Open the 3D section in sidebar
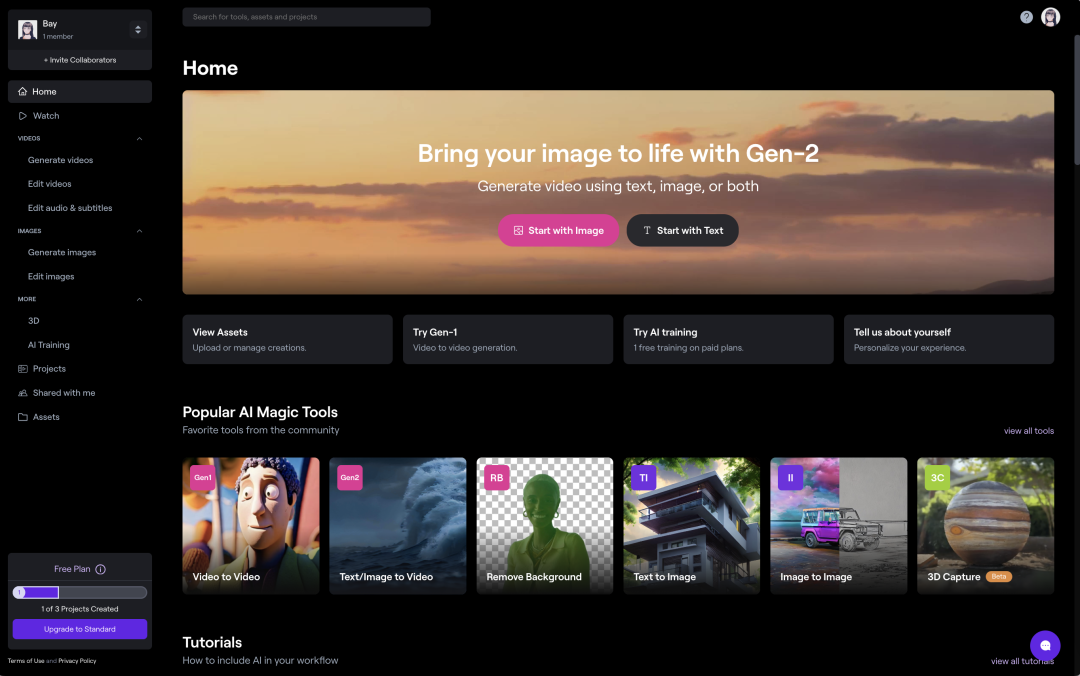This screenshot has width=1080, height=676. [34, 321]
